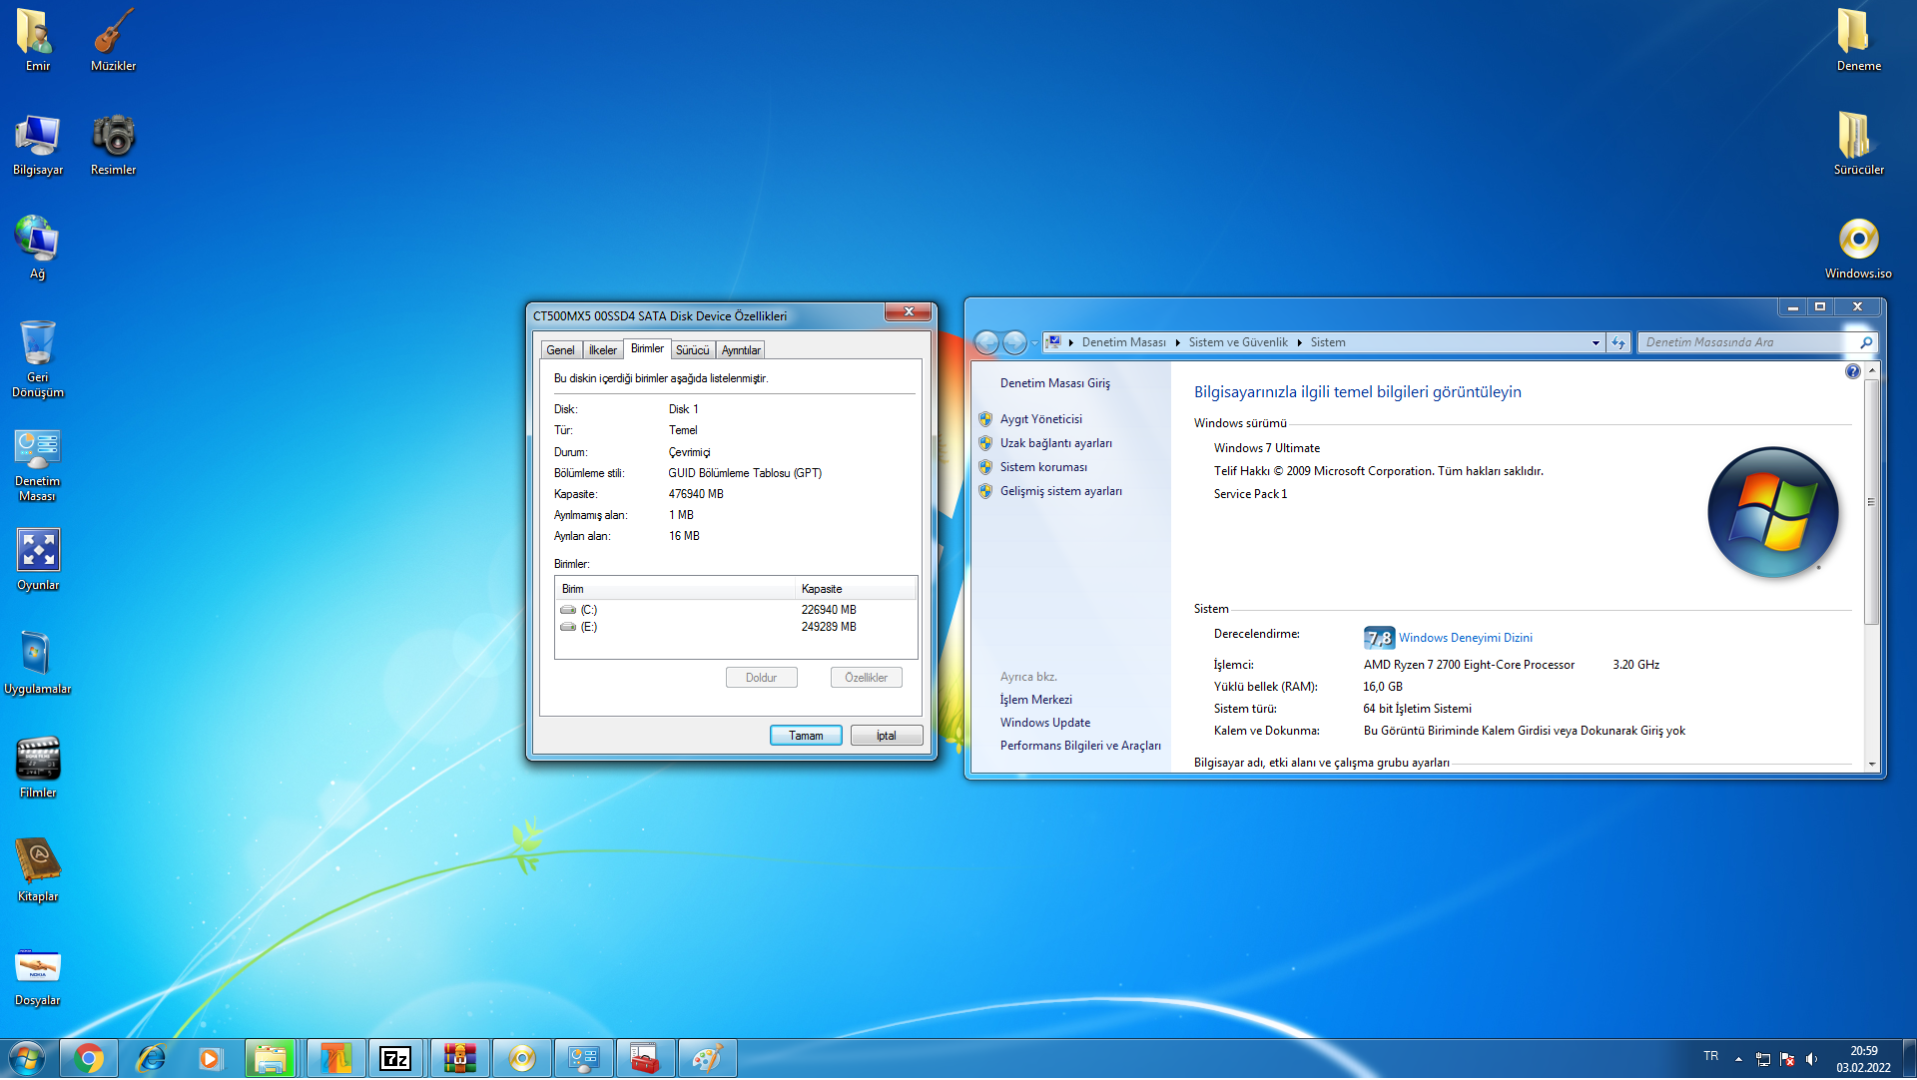Select the Ağ network desktop icon
Image resolution: width=1917 pixels, height=1080 pixels.
coord(37,248)
